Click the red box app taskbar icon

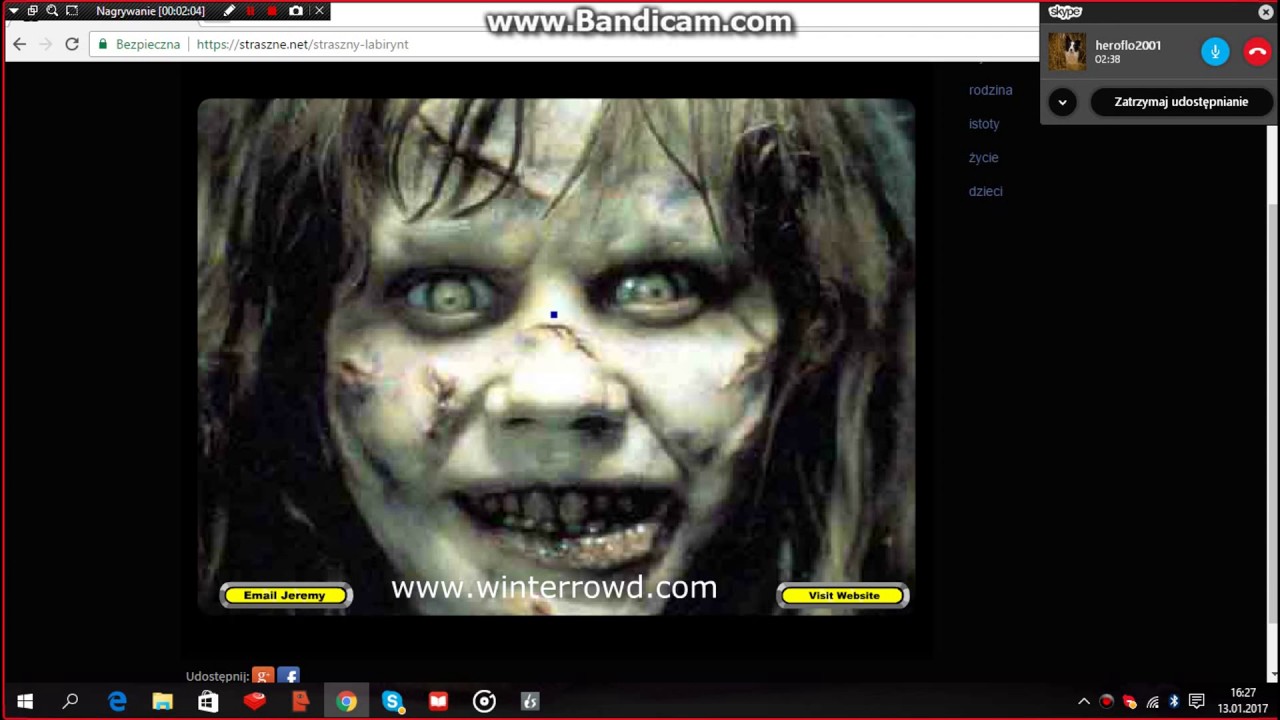click(254, 702)
